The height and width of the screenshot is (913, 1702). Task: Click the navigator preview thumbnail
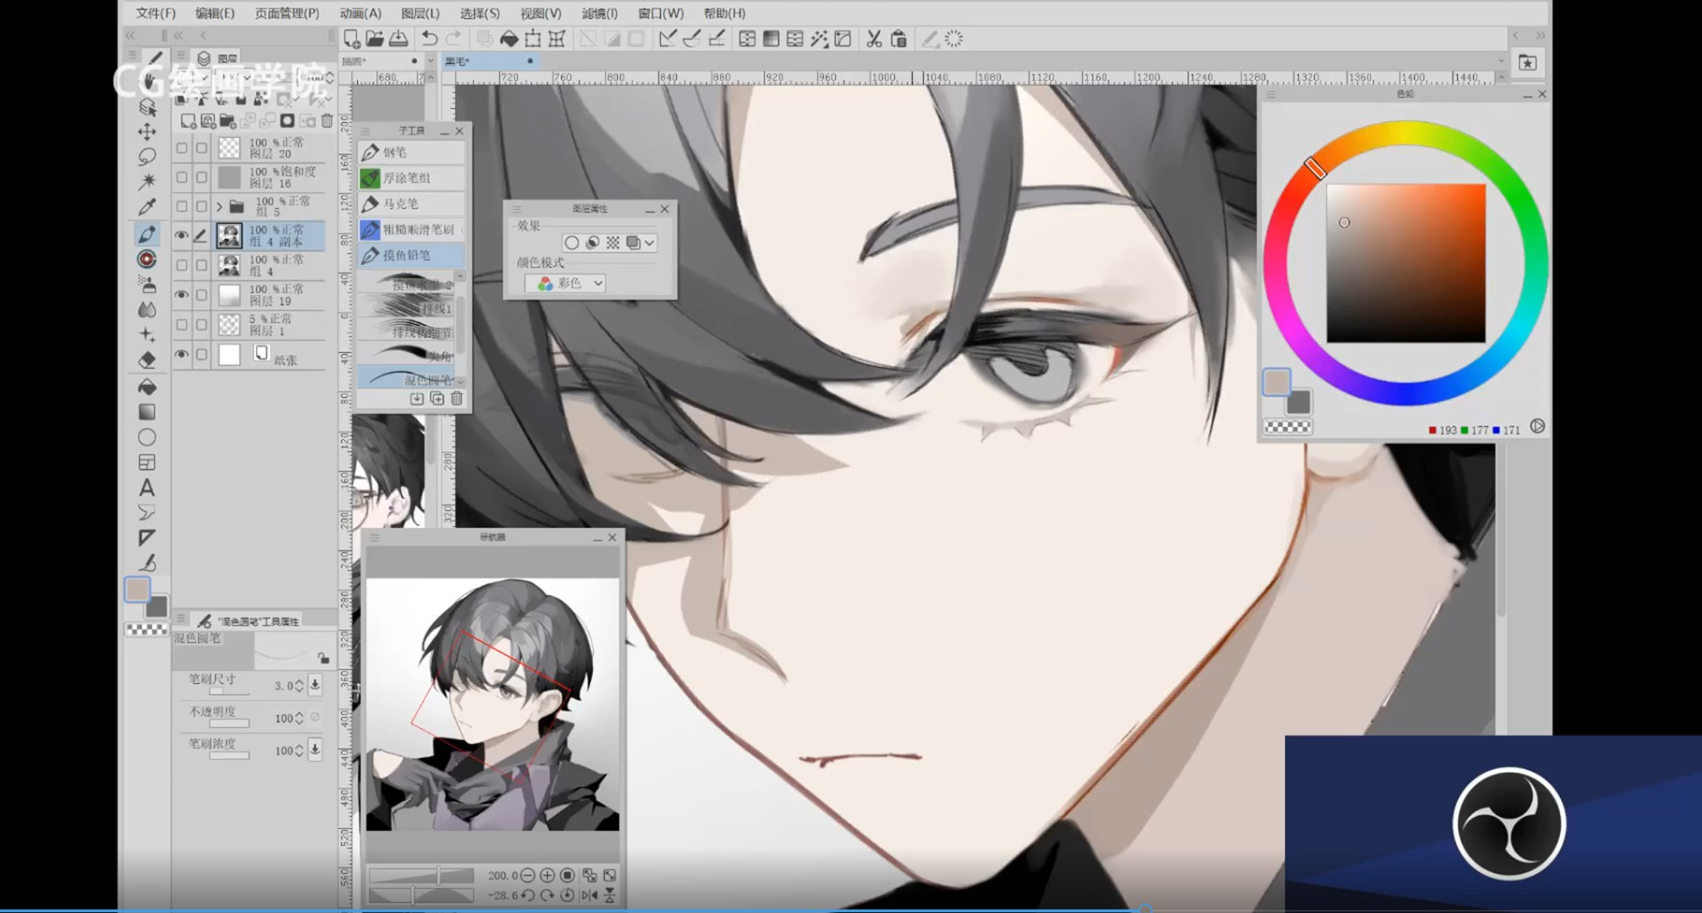point(493,704)
